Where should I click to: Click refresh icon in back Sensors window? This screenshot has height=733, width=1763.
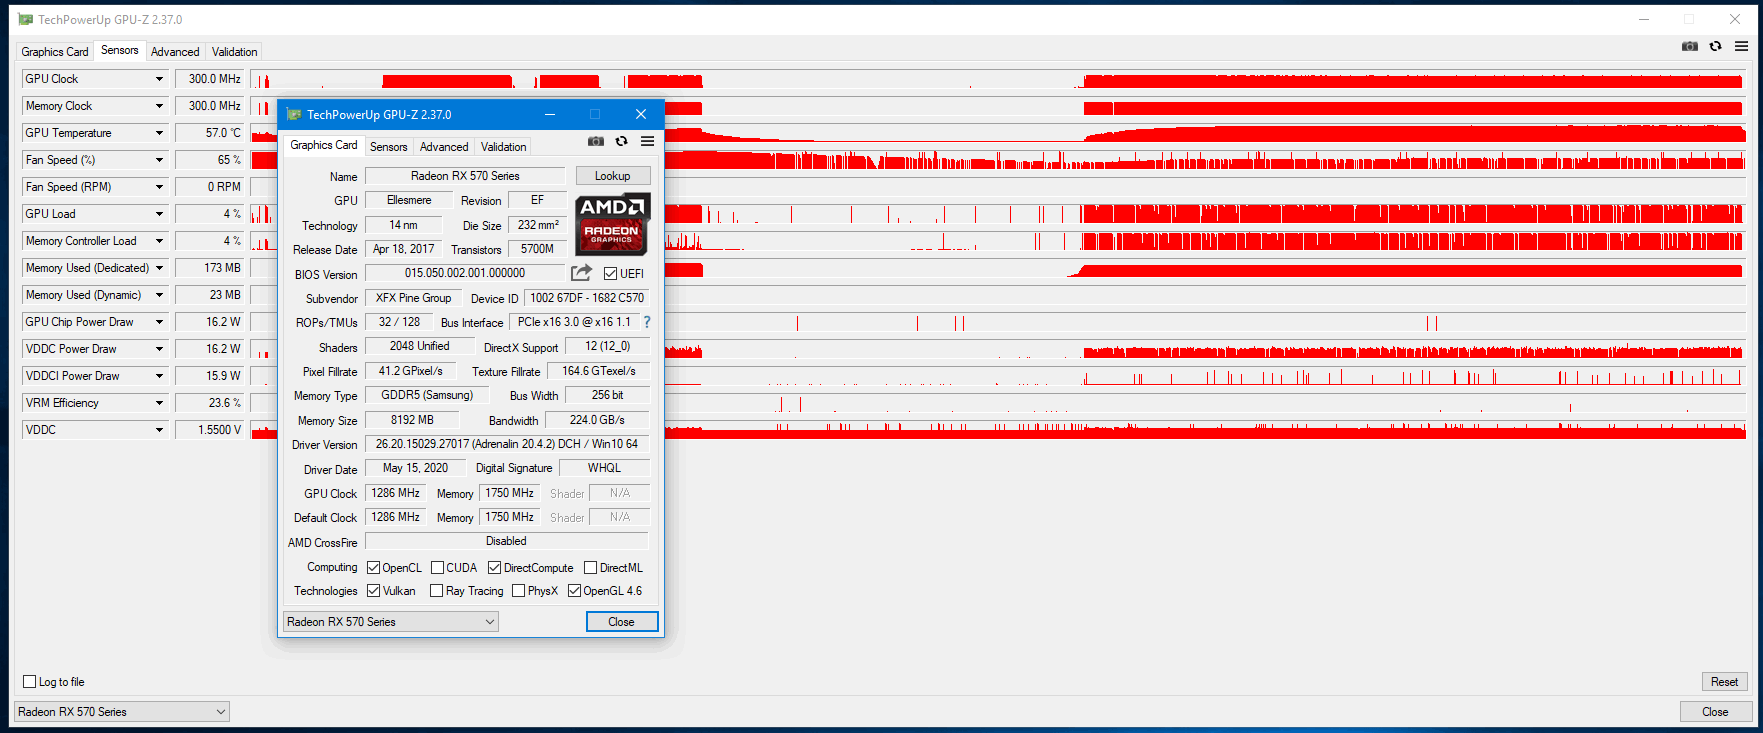click(1716, 46)
